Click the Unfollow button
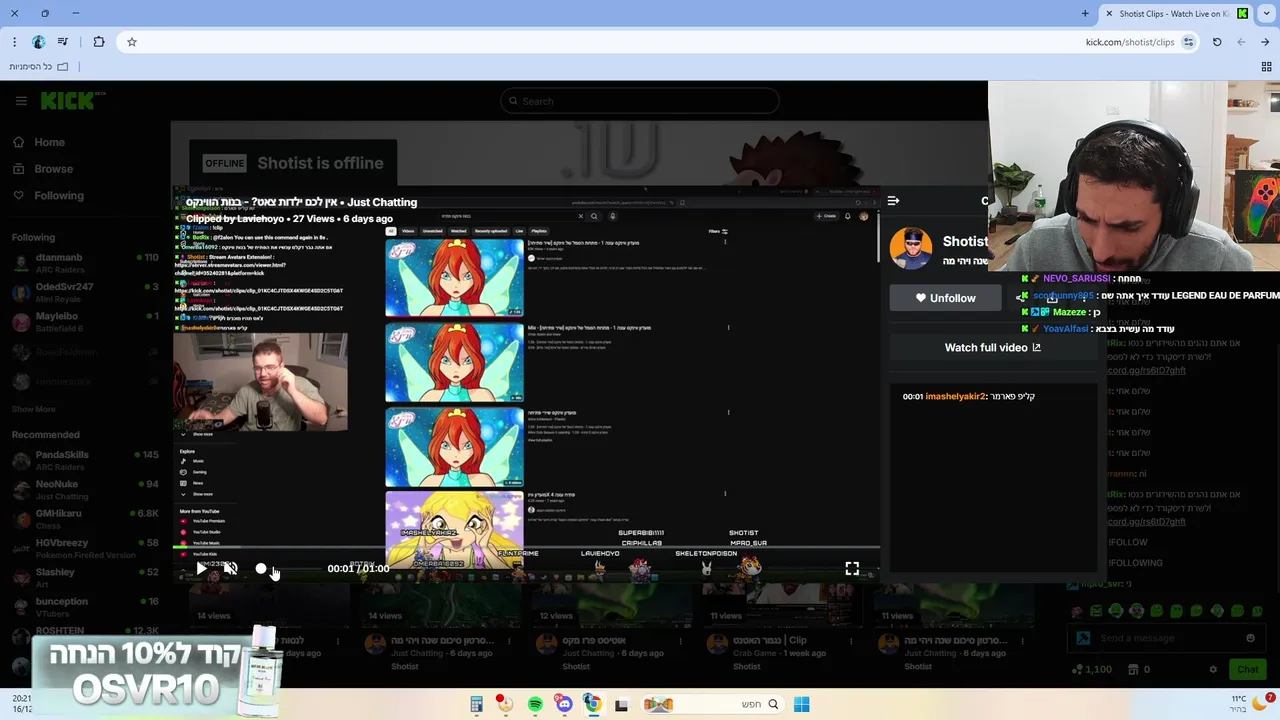The height and width of the screenshot is (720, 1280). coord(945,298)
